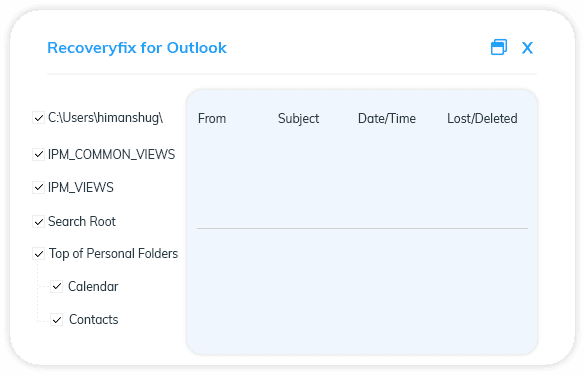585x375 pixels.
Task: Select the Search Root folder label
Action: 82,222
